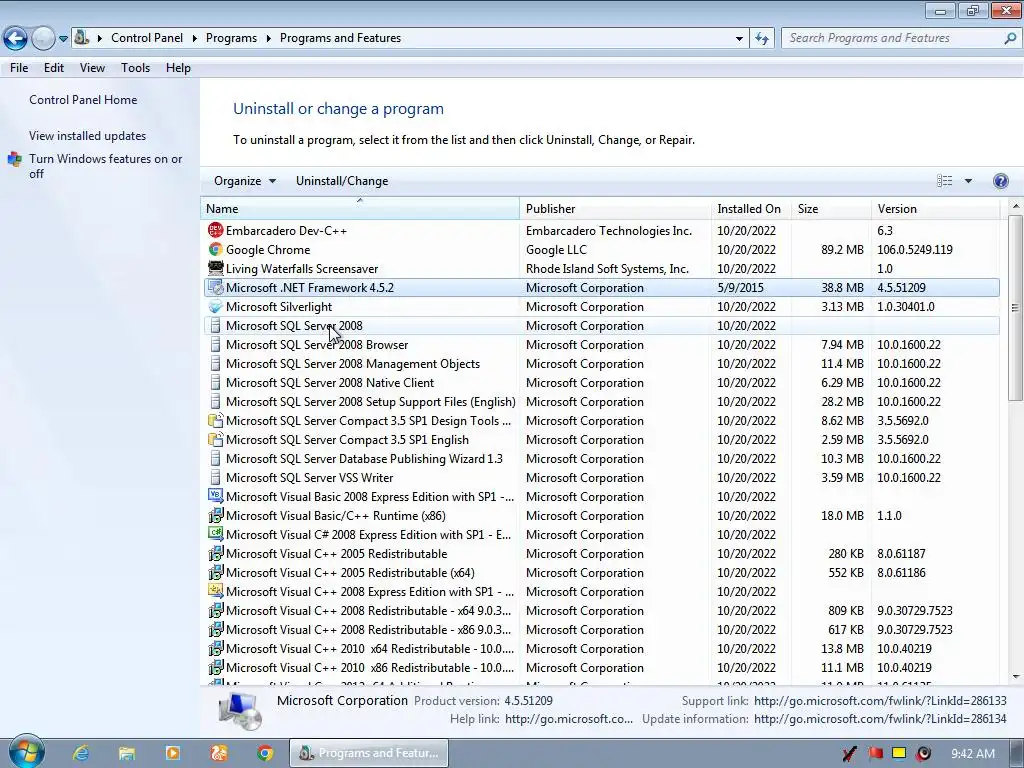Expand the Organize dropdown

click(x=245, y=181)
